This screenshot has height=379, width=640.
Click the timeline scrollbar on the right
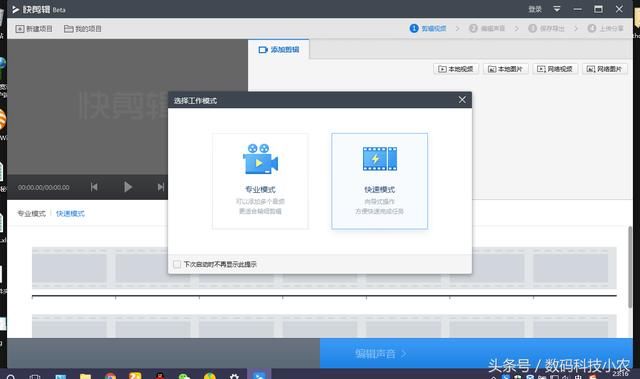click(630, 267)
